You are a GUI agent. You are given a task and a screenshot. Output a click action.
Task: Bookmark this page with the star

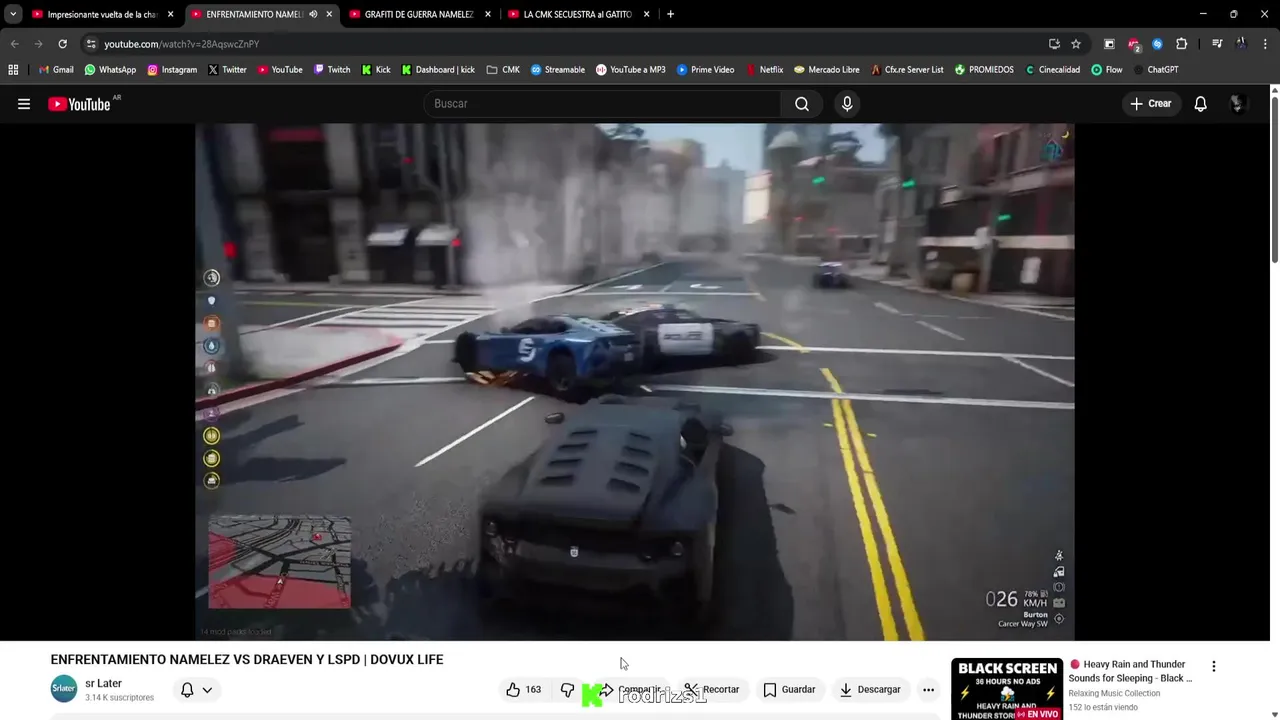[1076, 44]
